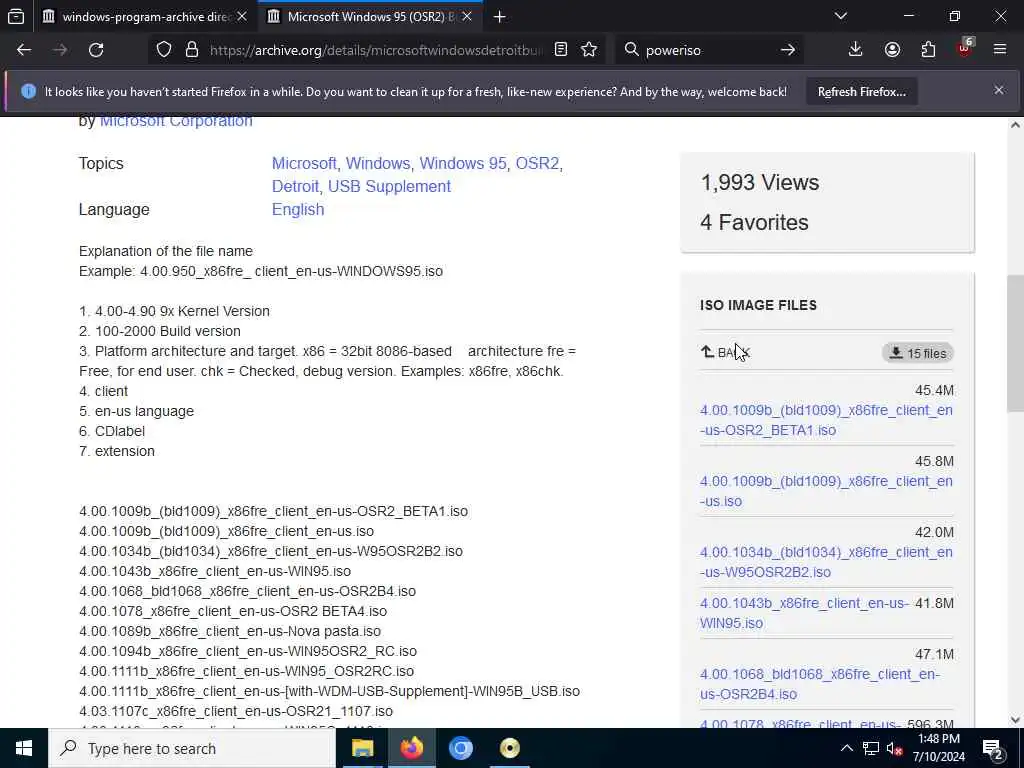Open the English language link
Viewport: 1024px width, 768px height.
pos(298,210)
